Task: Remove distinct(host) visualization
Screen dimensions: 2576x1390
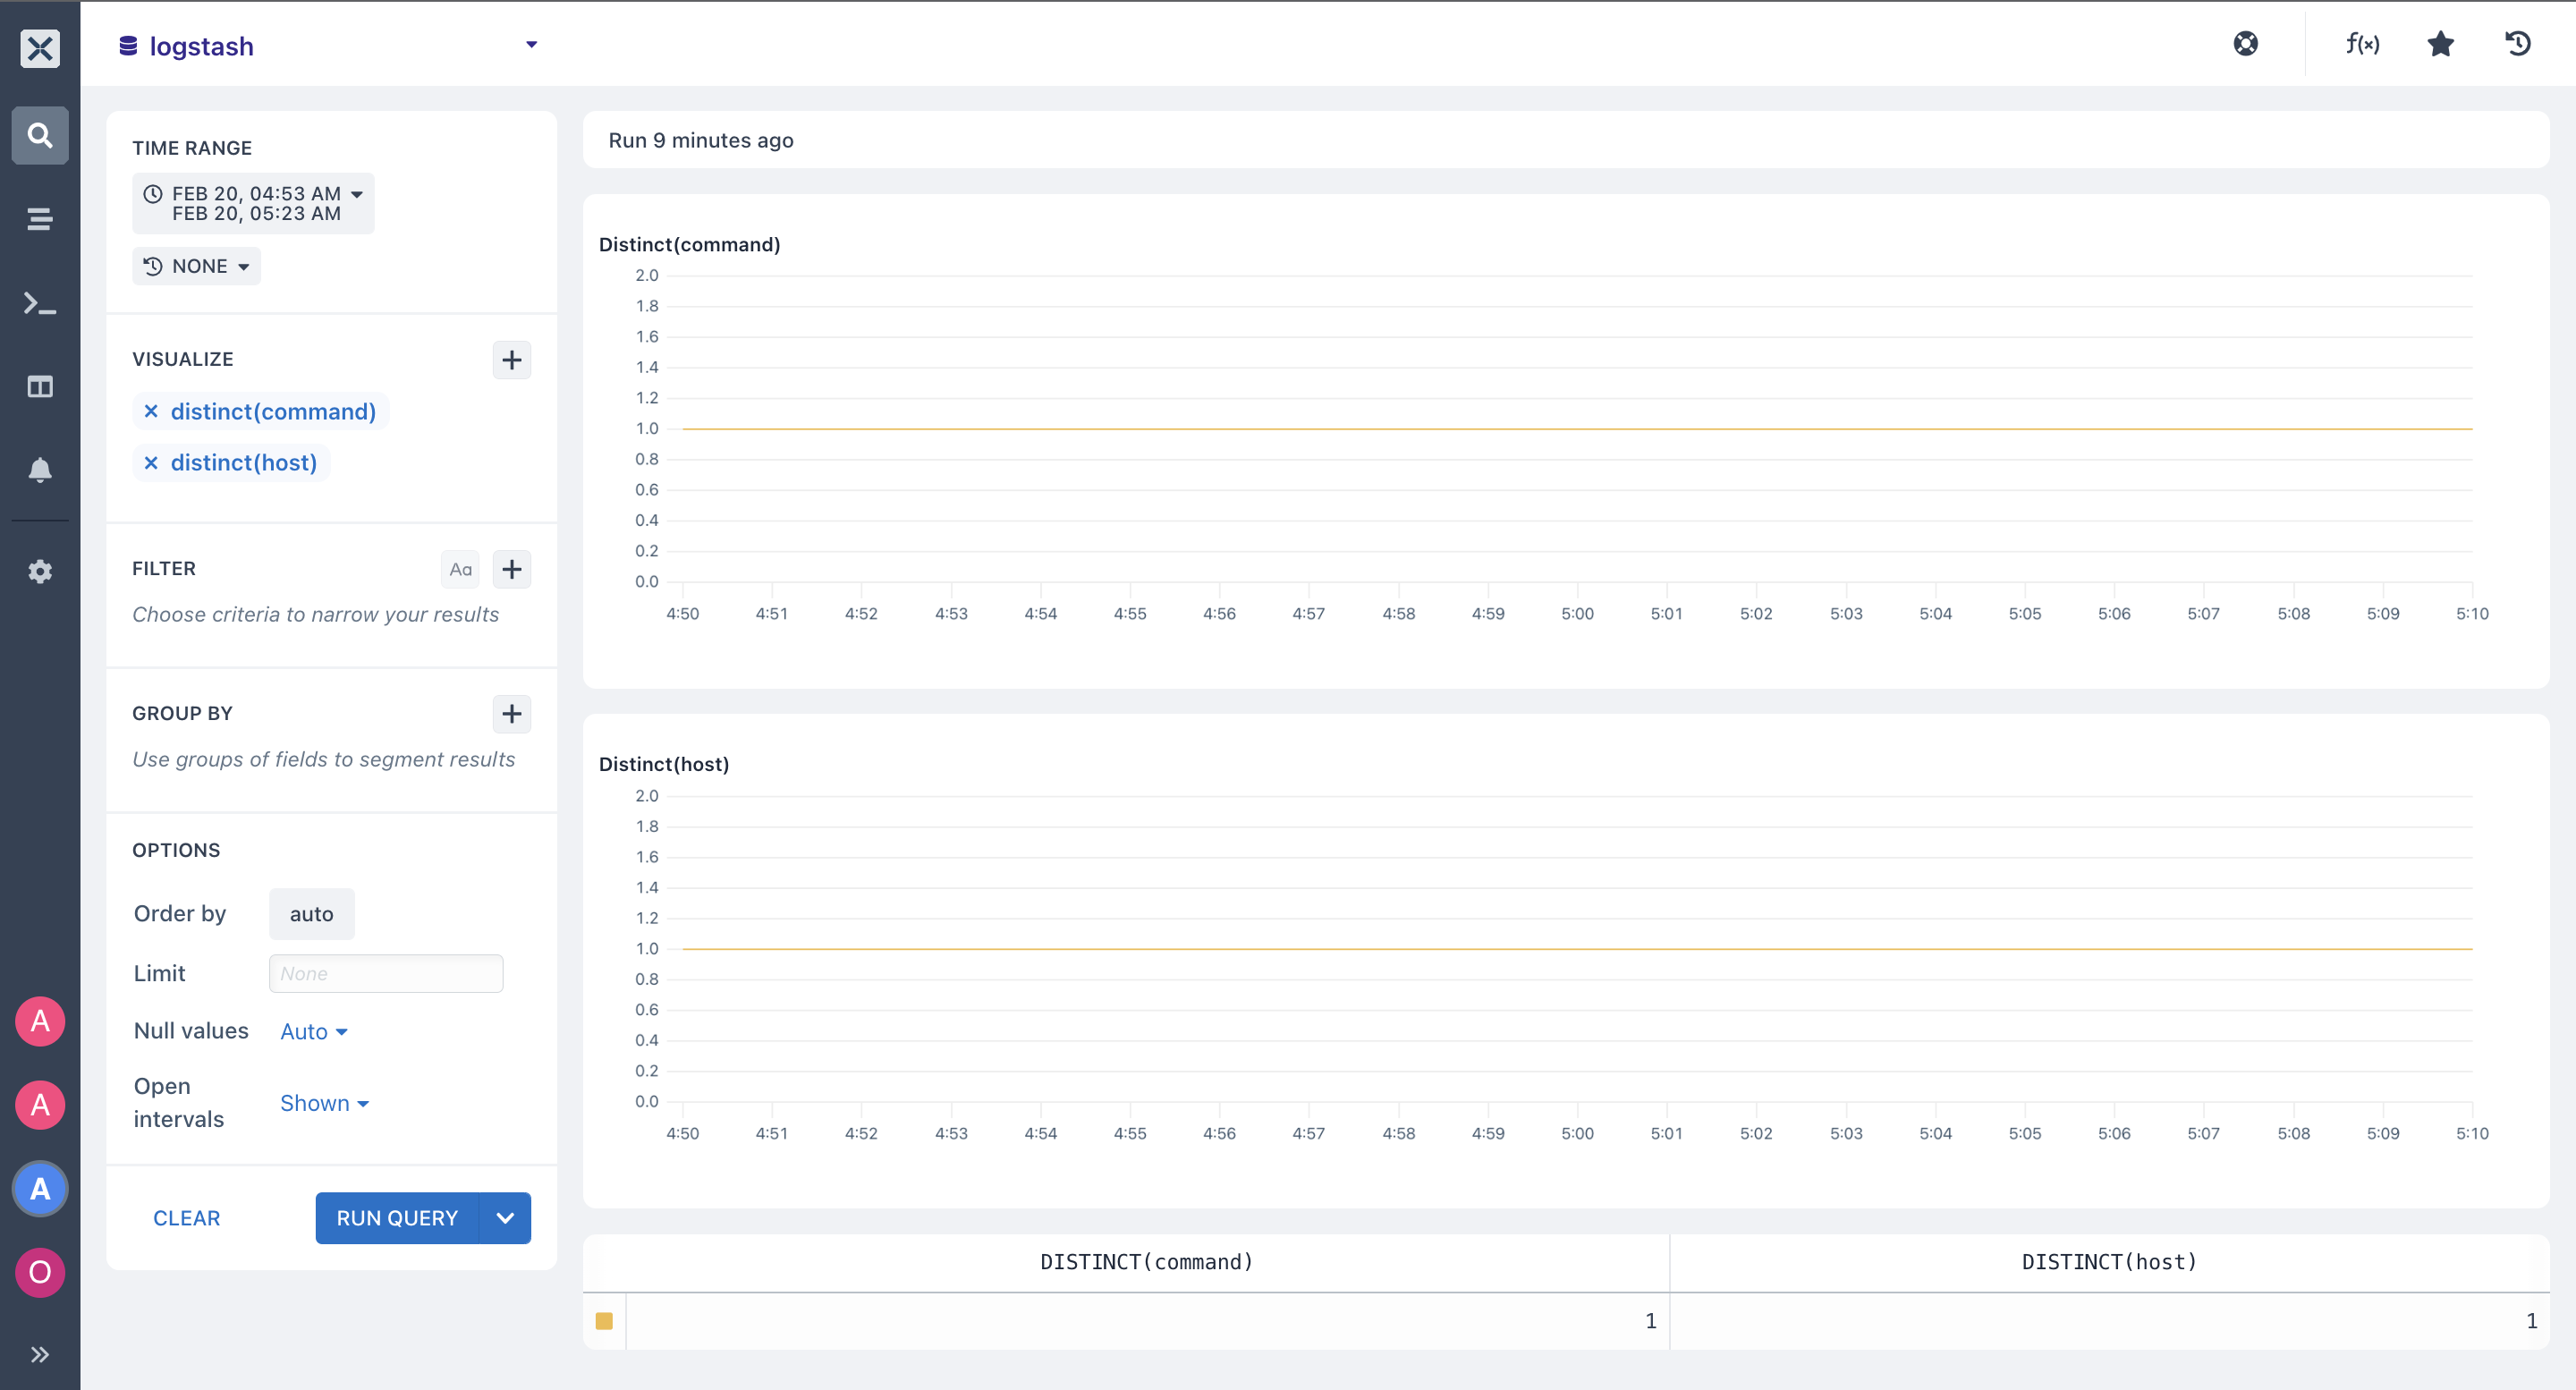Action: point(151,462)
